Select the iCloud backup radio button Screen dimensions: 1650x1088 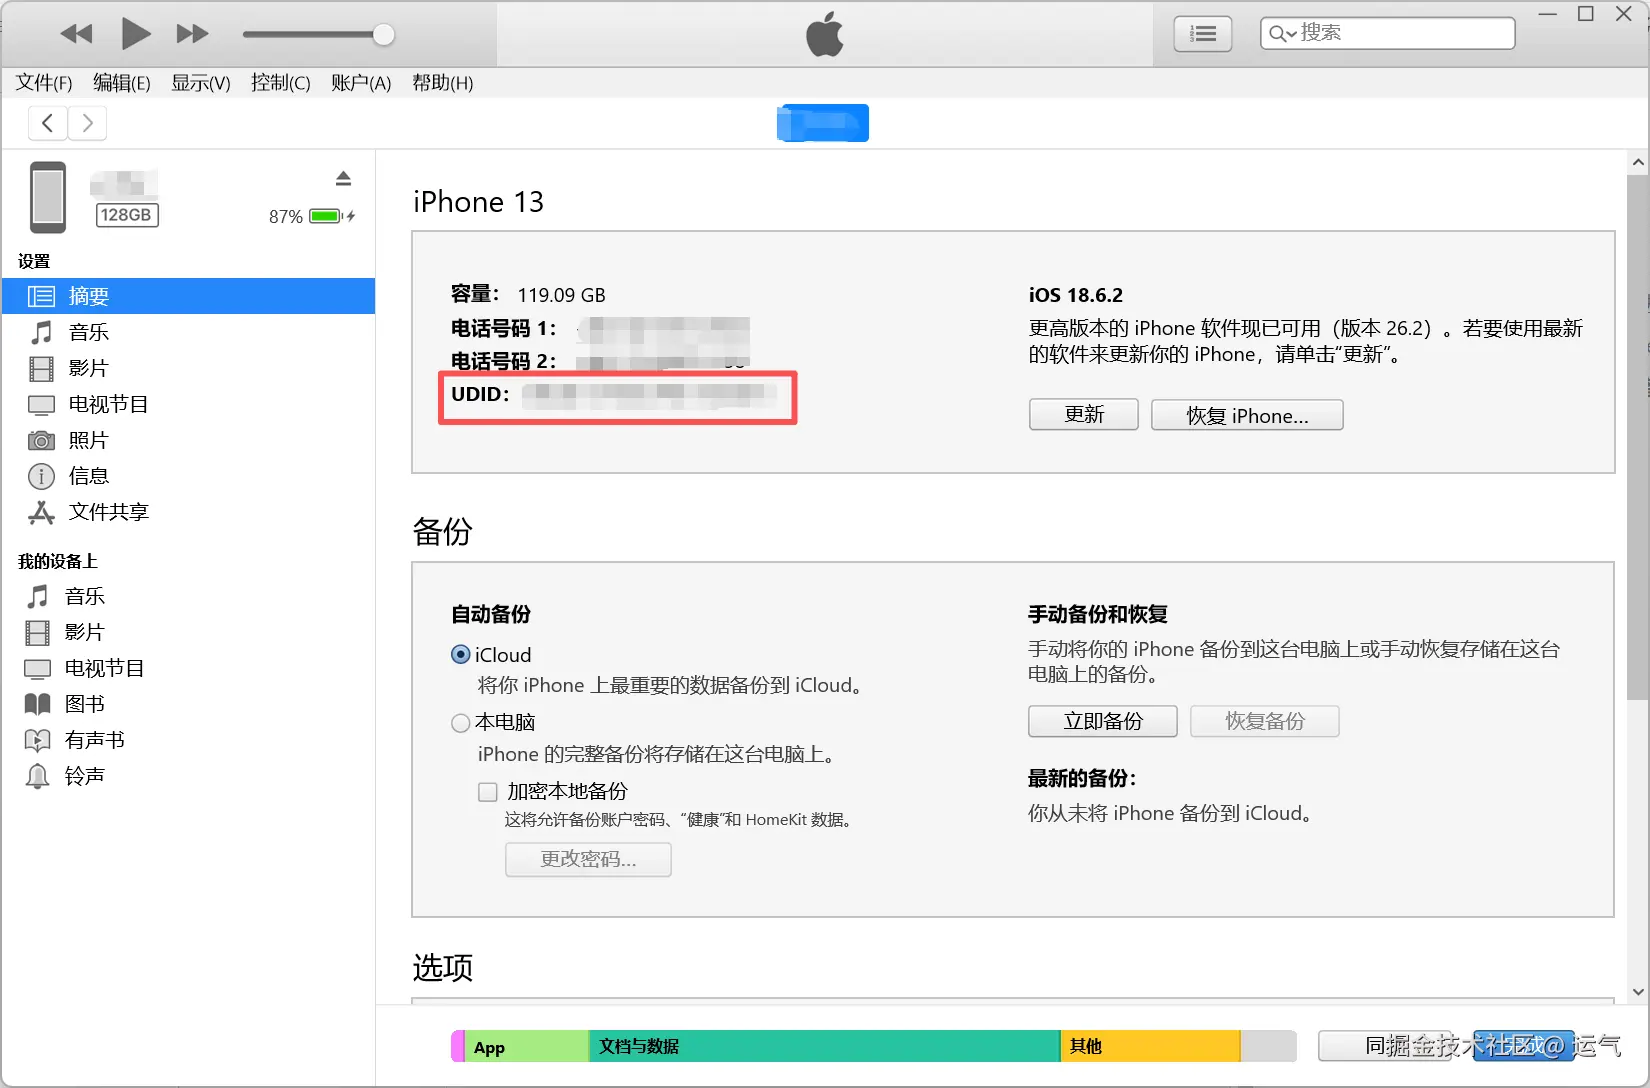point(461,655)
